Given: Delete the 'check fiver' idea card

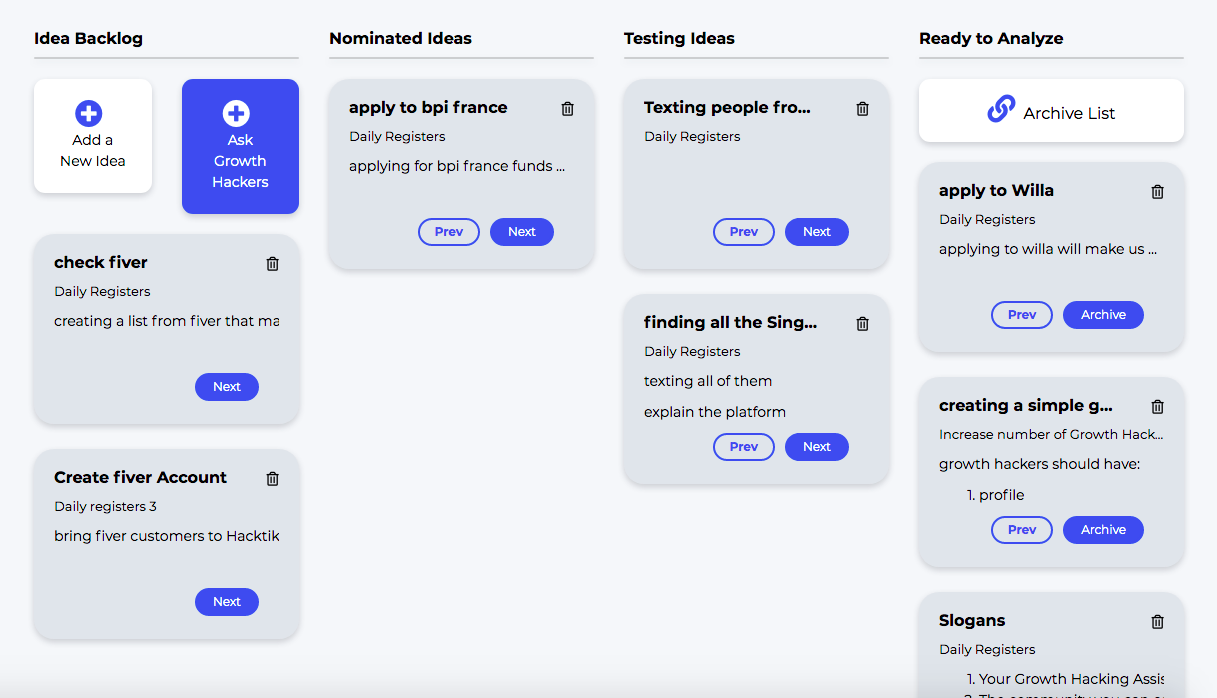Looking at the screenshot, I should pyautogui.click(x=273, y=264).
